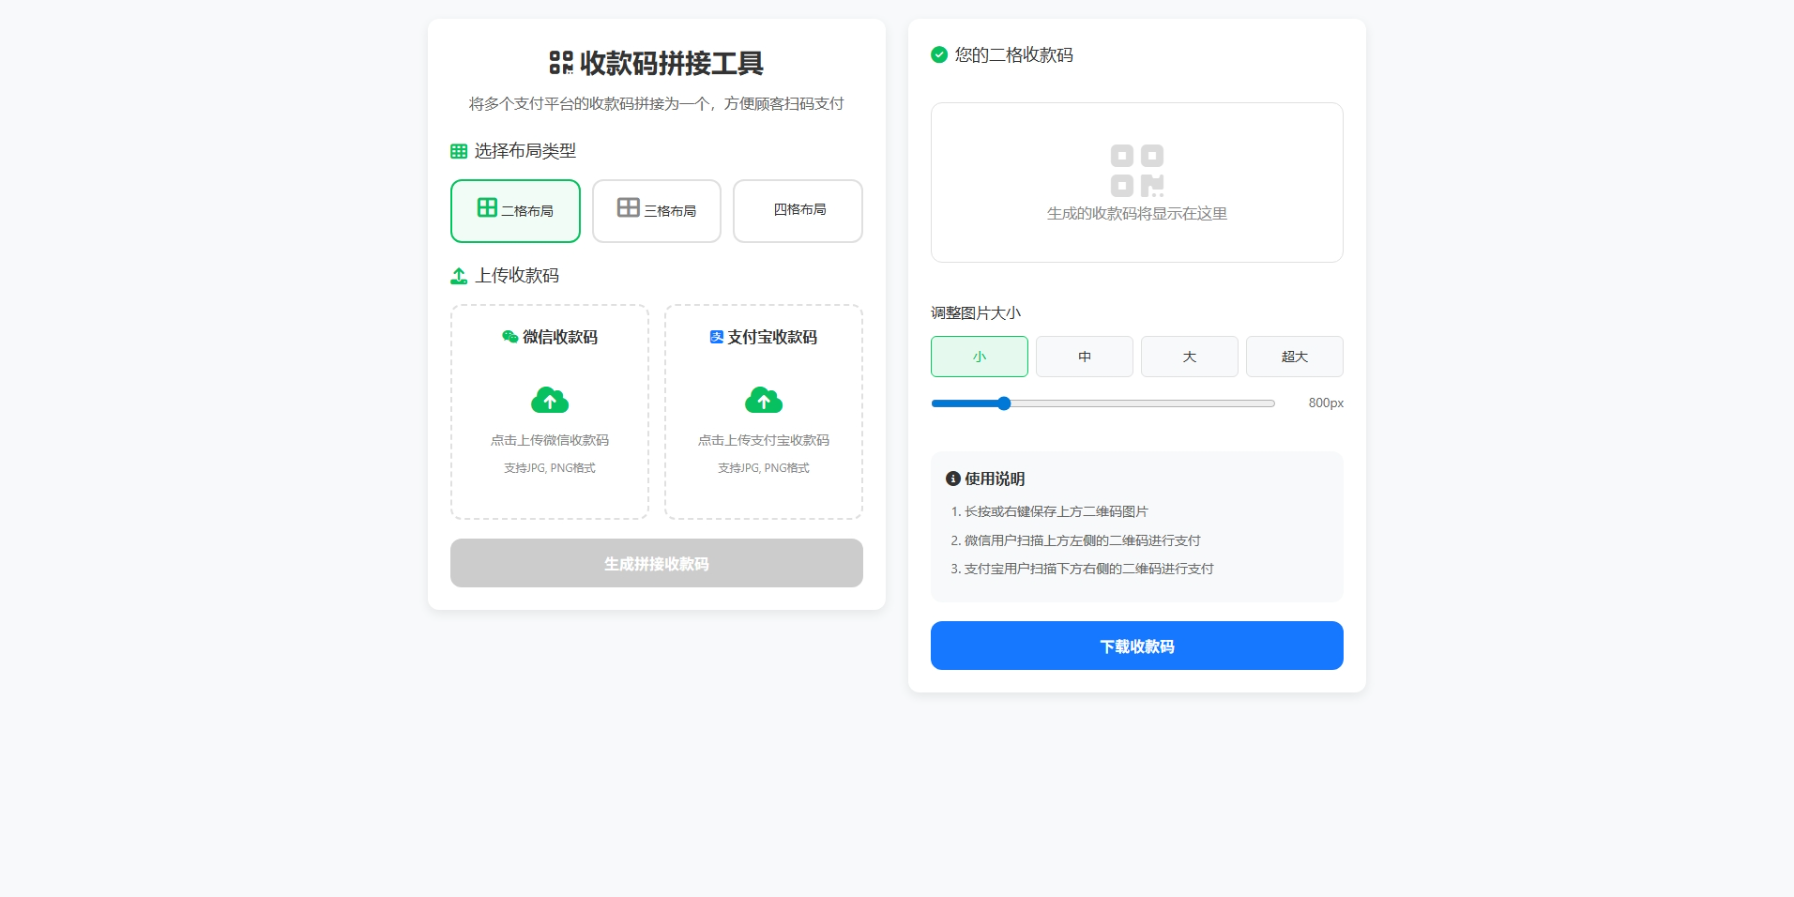Click the 点击上传支付宝收款码 text
The height and width of the screenshot is (897, 1794).
(764, 440)
